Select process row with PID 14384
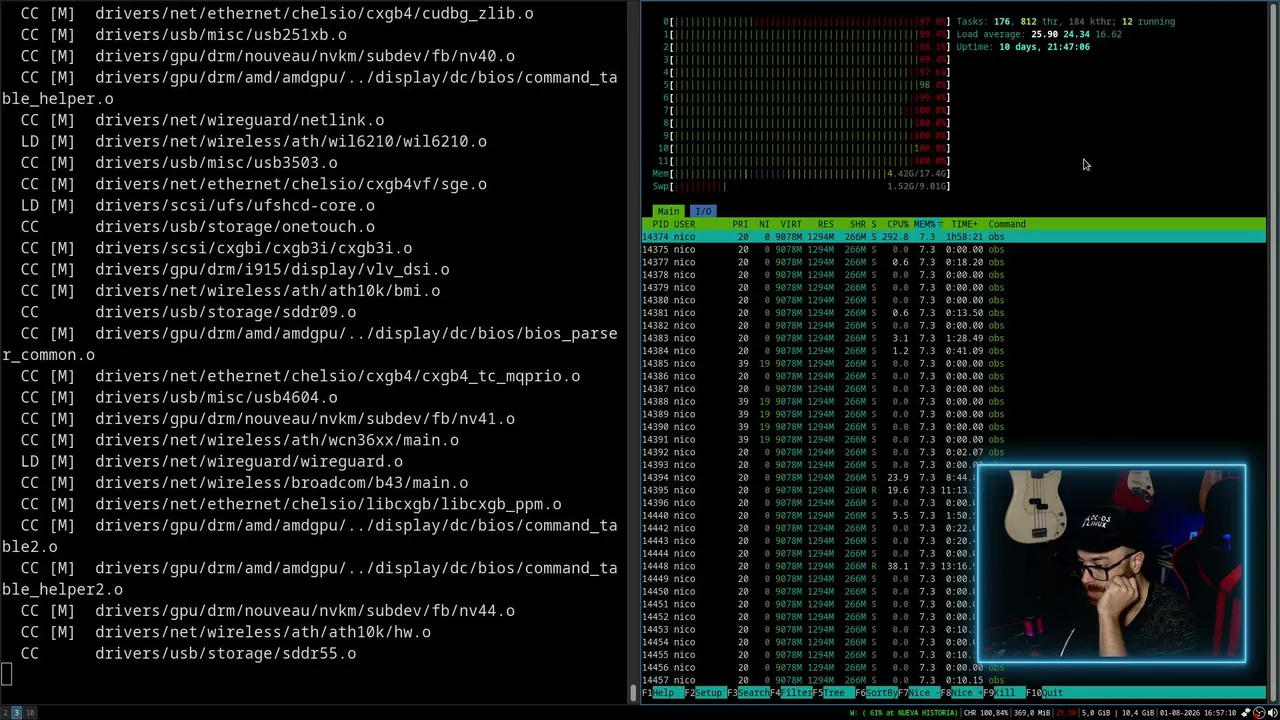 click(x=954, y=351)
